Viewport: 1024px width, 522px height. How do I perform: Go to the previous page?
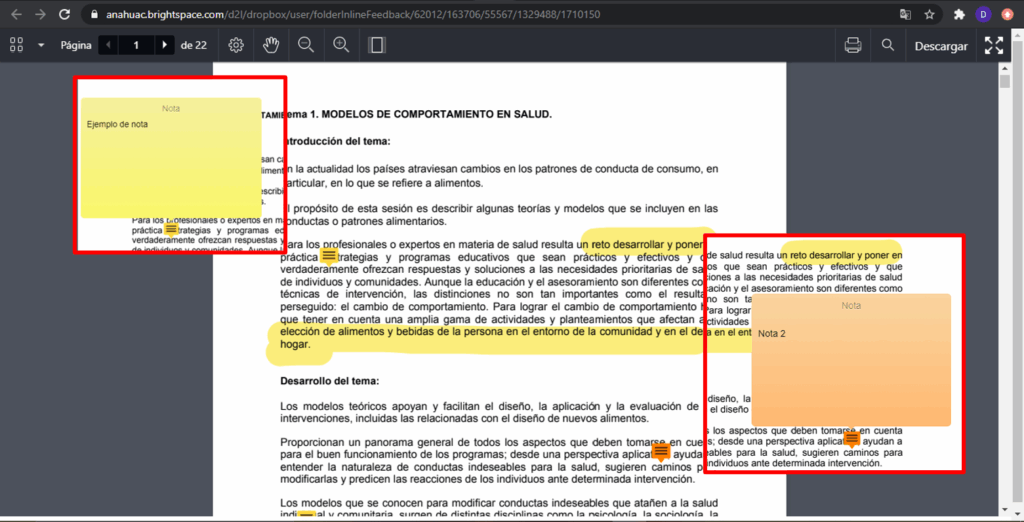click(x=107, y=45)
